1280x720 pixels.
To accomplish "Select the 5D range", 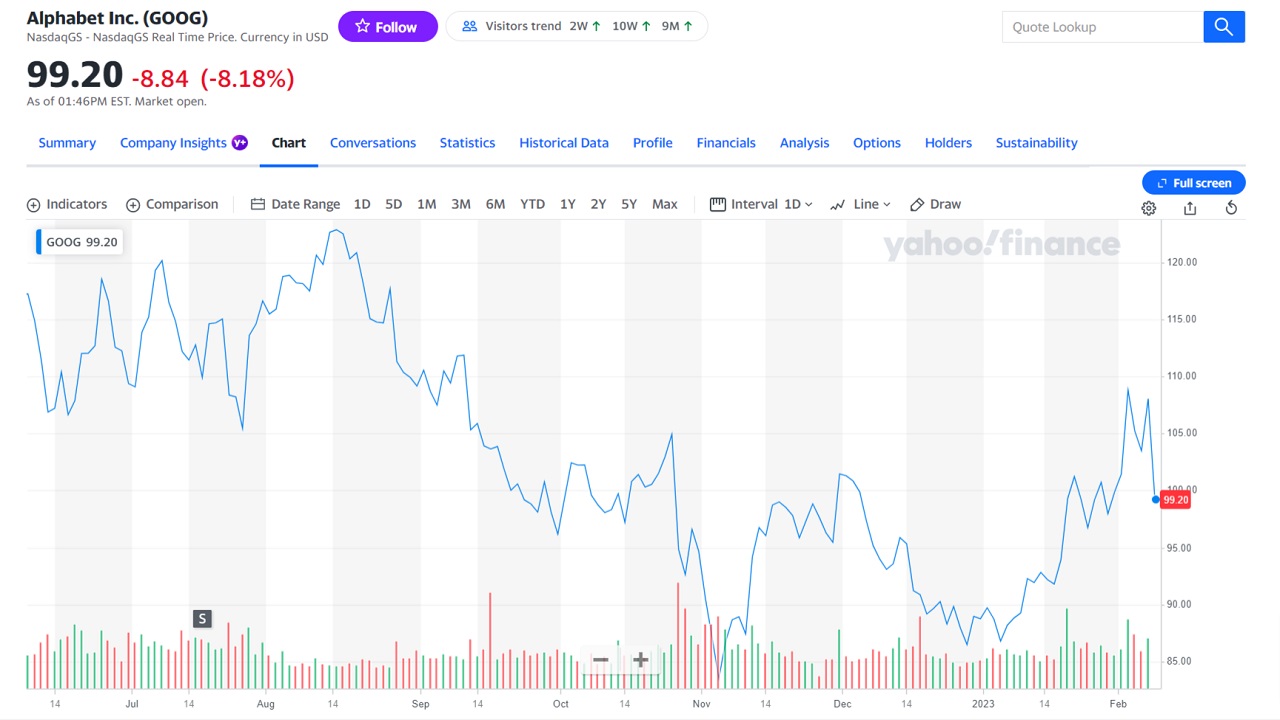I will tap(394, 204).
